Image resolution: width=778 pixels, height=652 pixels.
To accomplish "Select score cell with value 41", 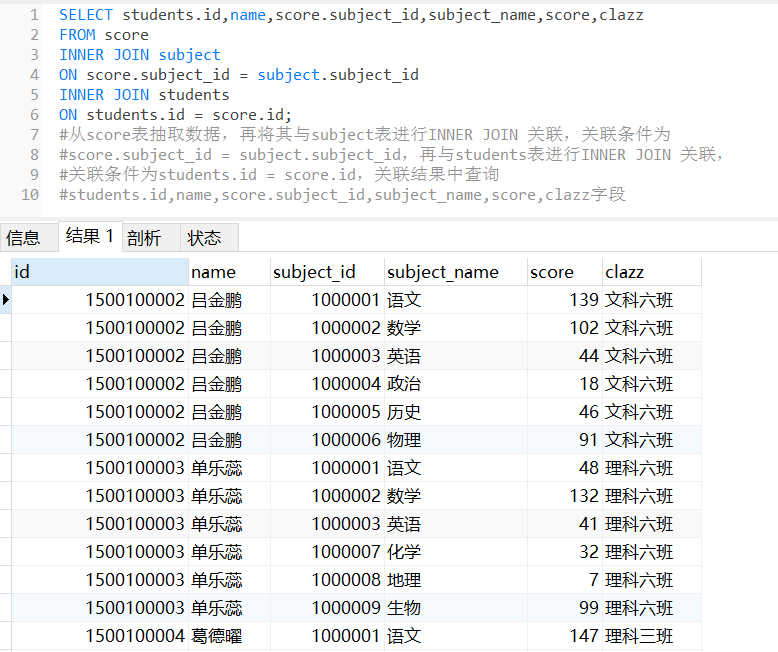I will (x=565, y=524).
